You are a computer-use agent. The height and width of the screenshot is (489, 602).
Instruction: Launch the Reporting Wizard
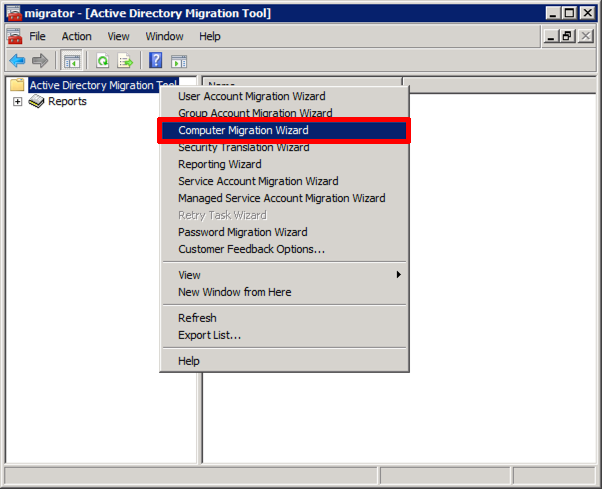284,164
